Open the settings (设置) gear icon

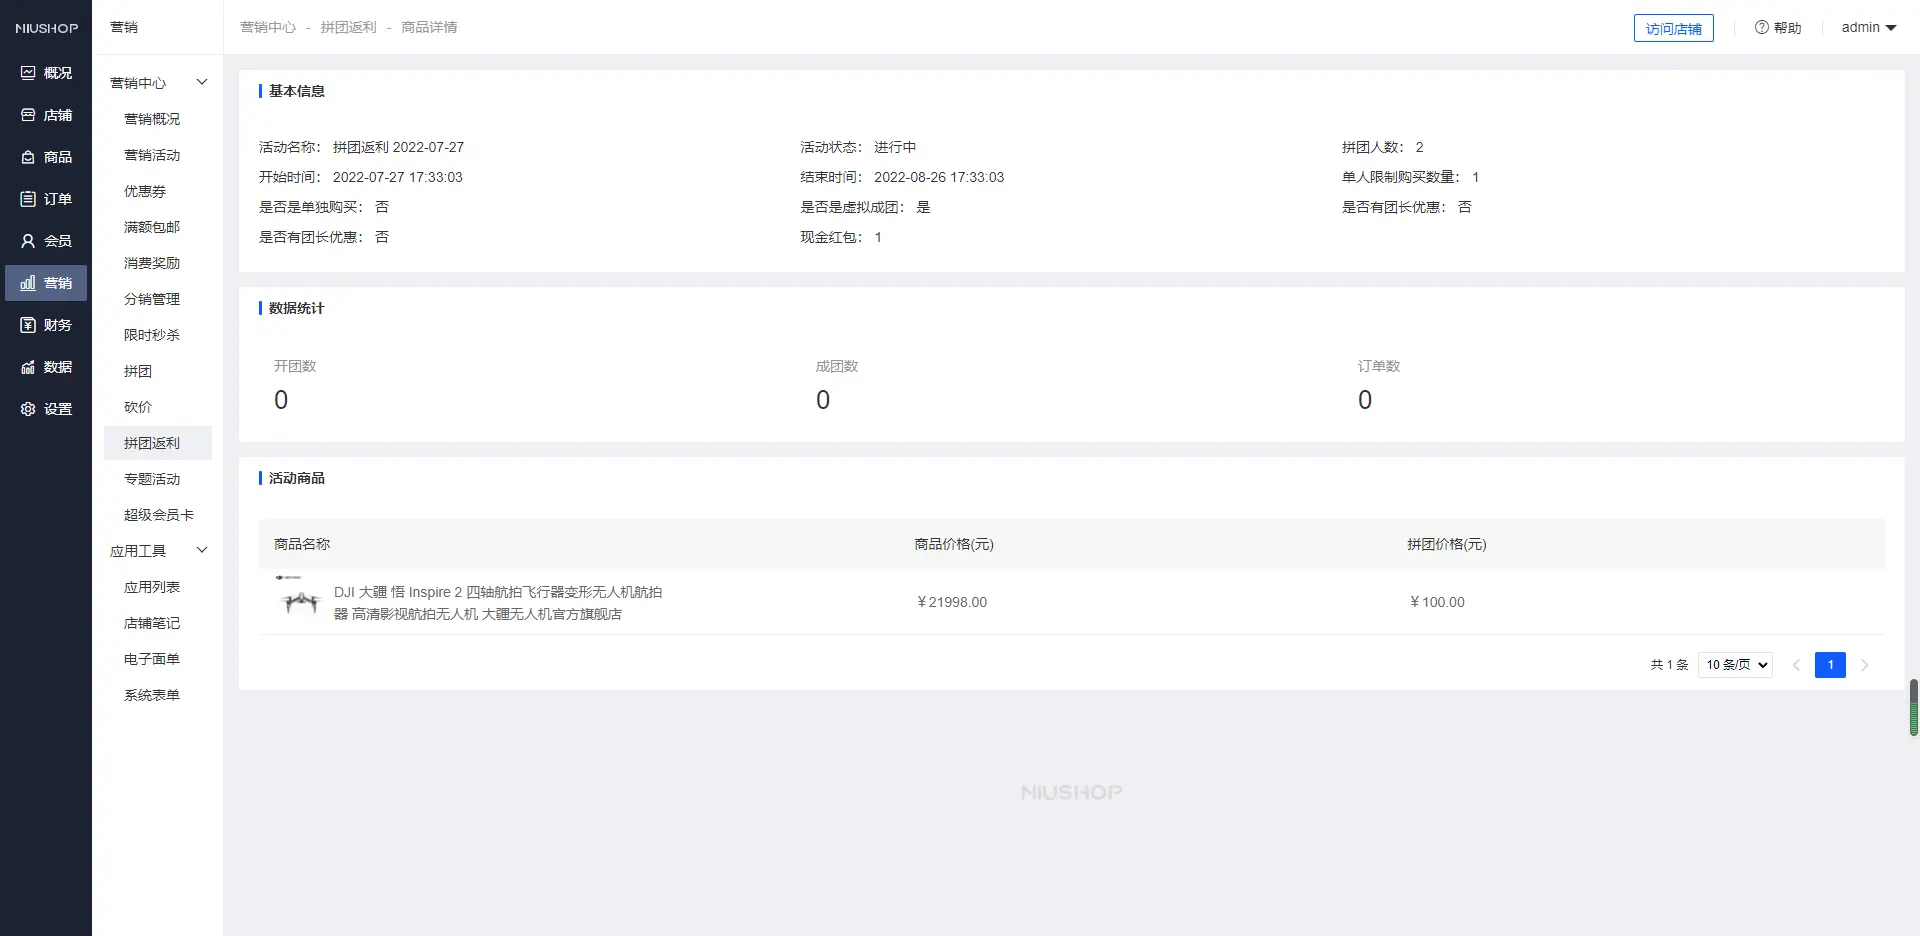click(28, 409)
